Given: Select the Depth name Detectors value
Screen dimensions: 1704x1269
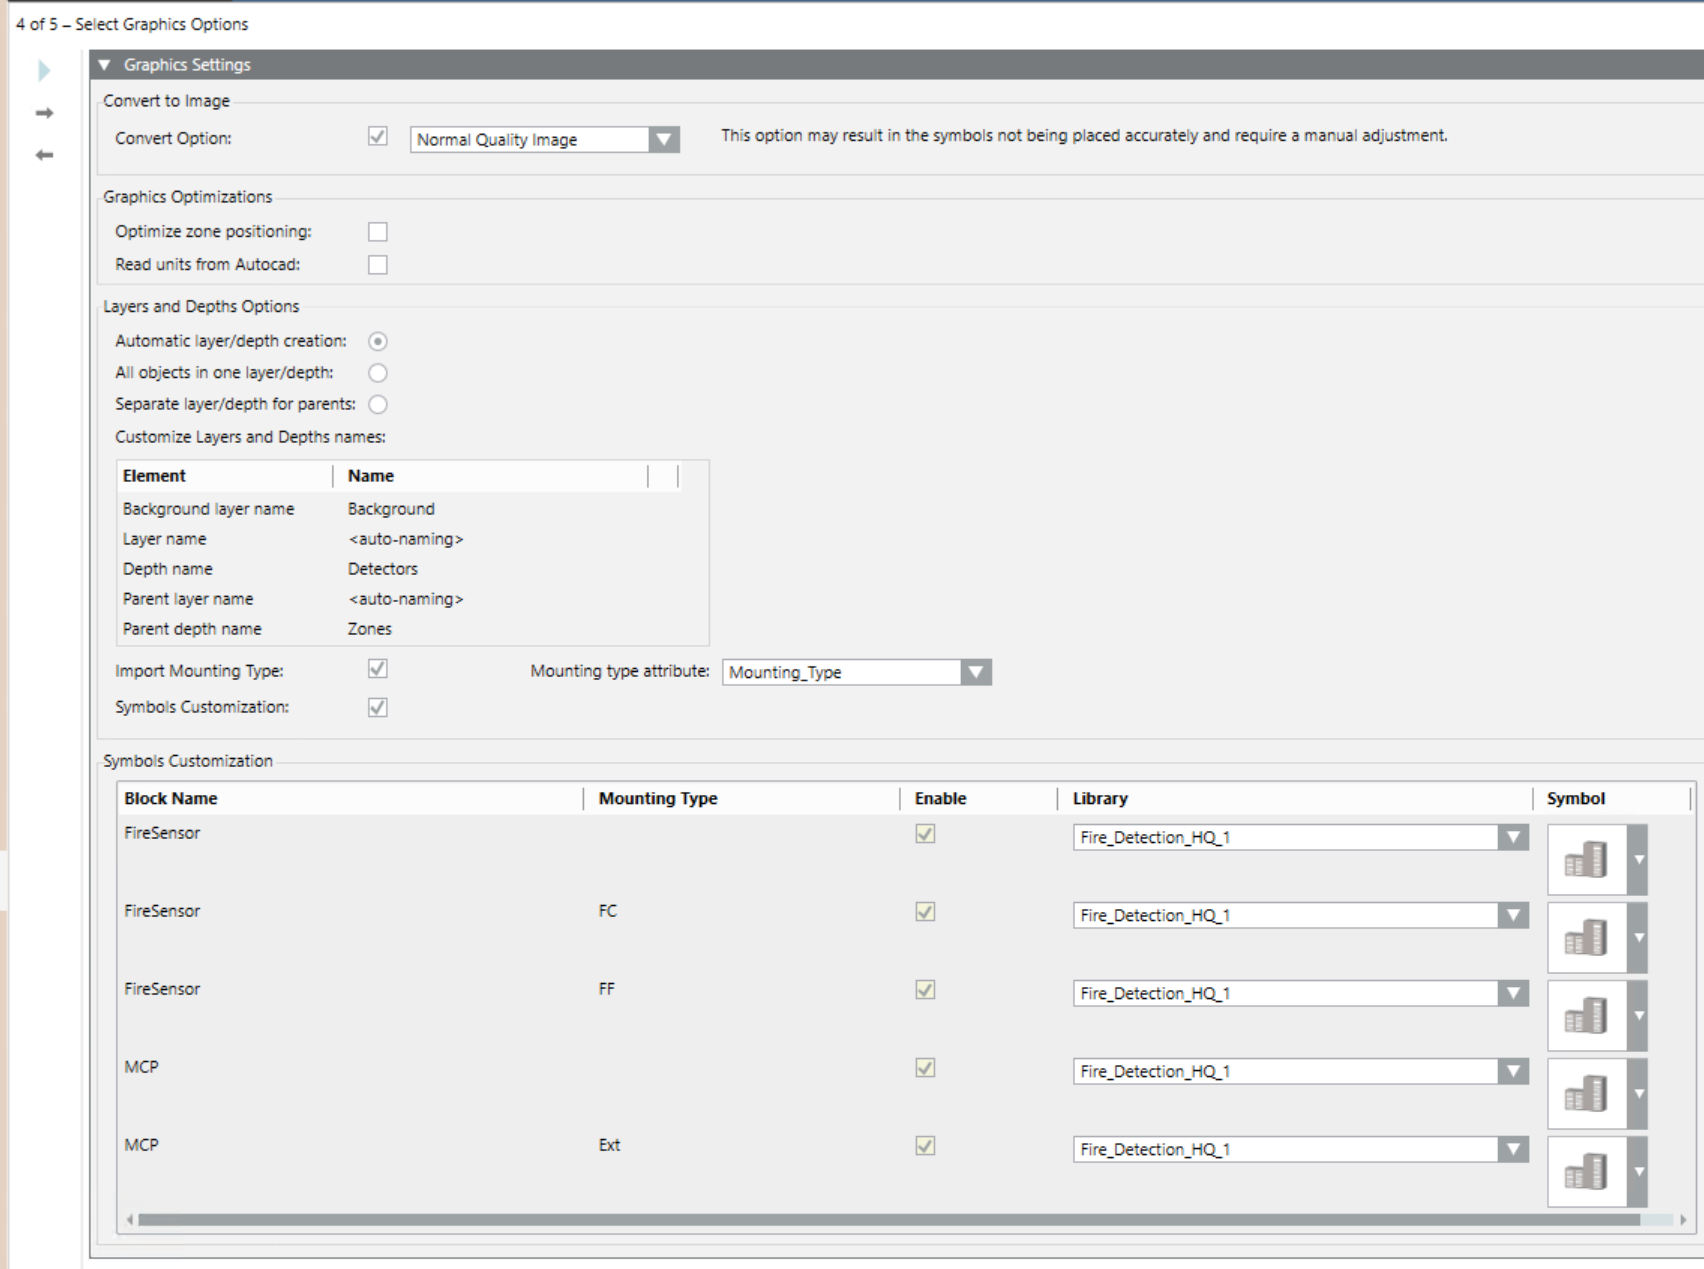Looking at the screenshot, I should (383, 569).
